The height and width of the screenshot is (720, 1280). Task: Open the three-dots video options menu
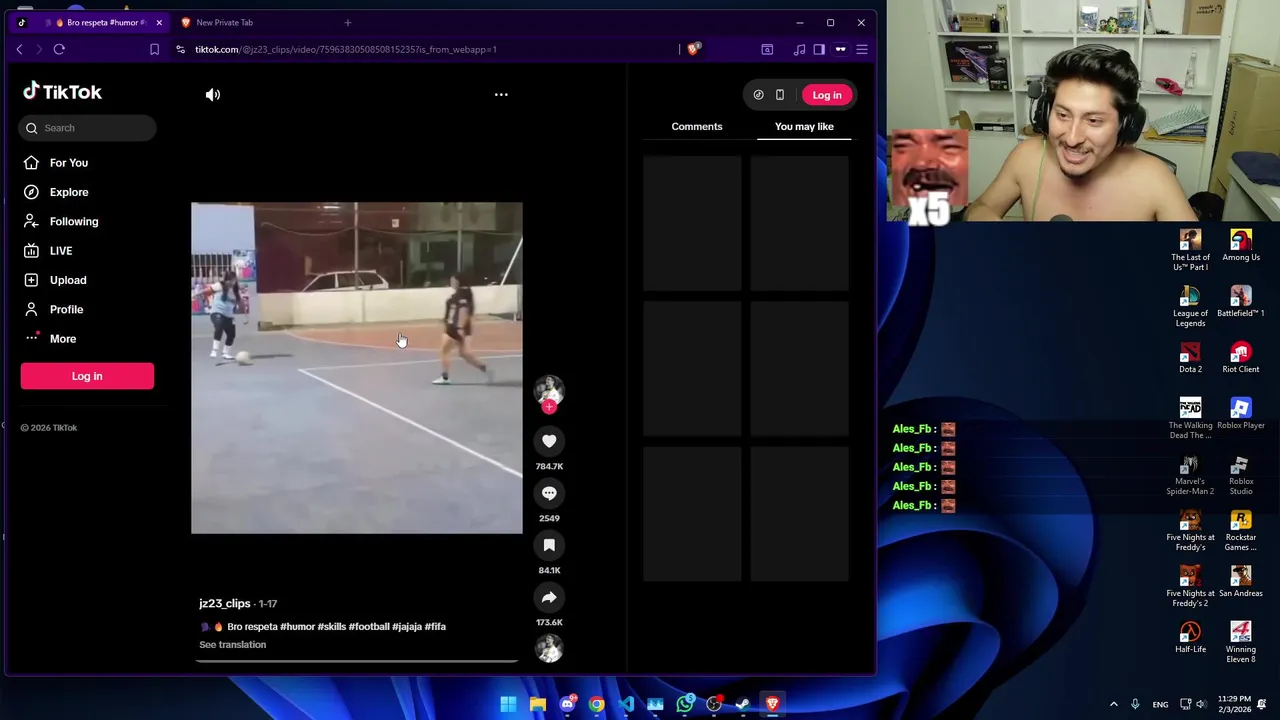(501, 95)
